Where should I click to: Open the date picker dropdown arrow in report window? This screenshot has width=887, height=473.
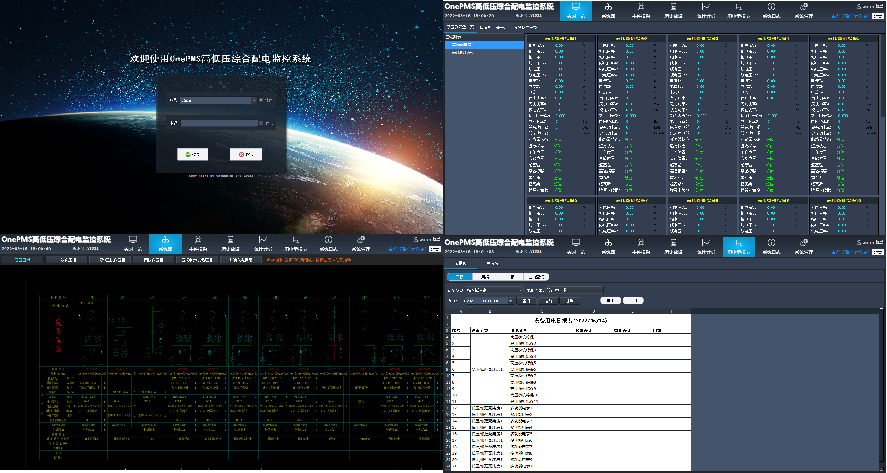(511, 301)
